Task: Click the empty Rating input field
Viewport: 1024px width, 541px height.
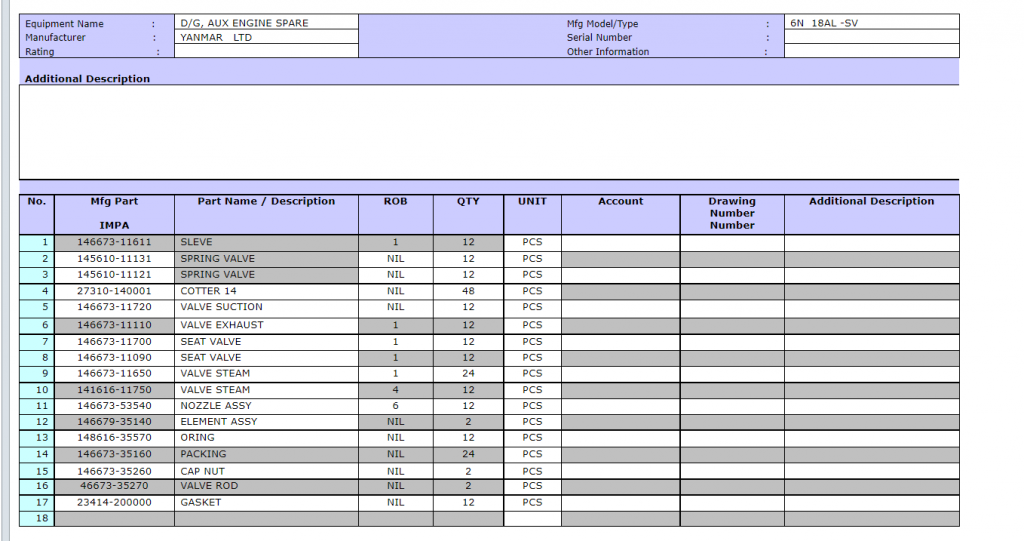Action: click(265, 51)
